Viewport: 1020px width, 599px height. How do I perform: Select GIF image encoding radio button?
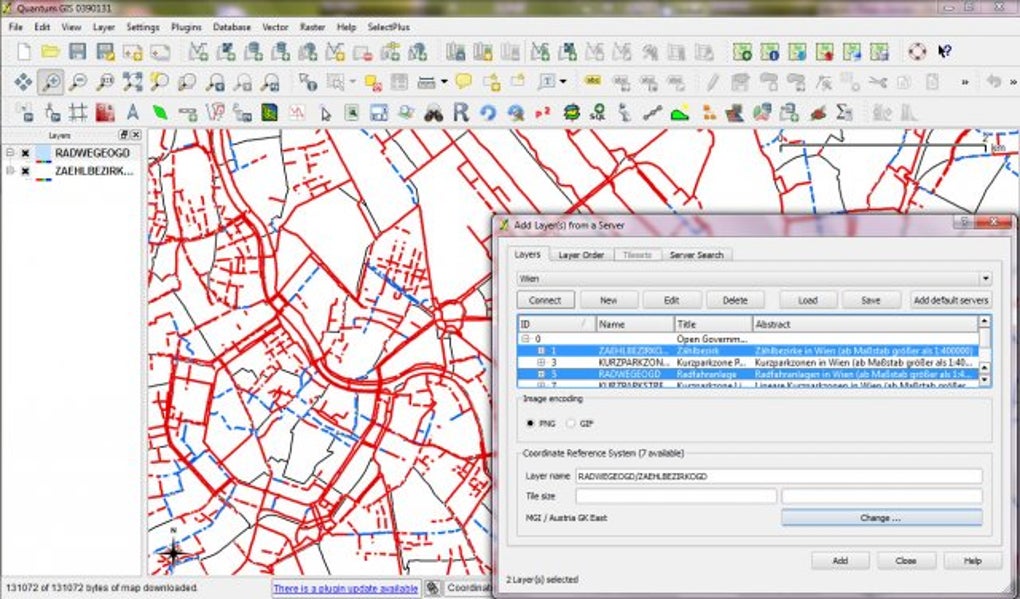[572, 423]
